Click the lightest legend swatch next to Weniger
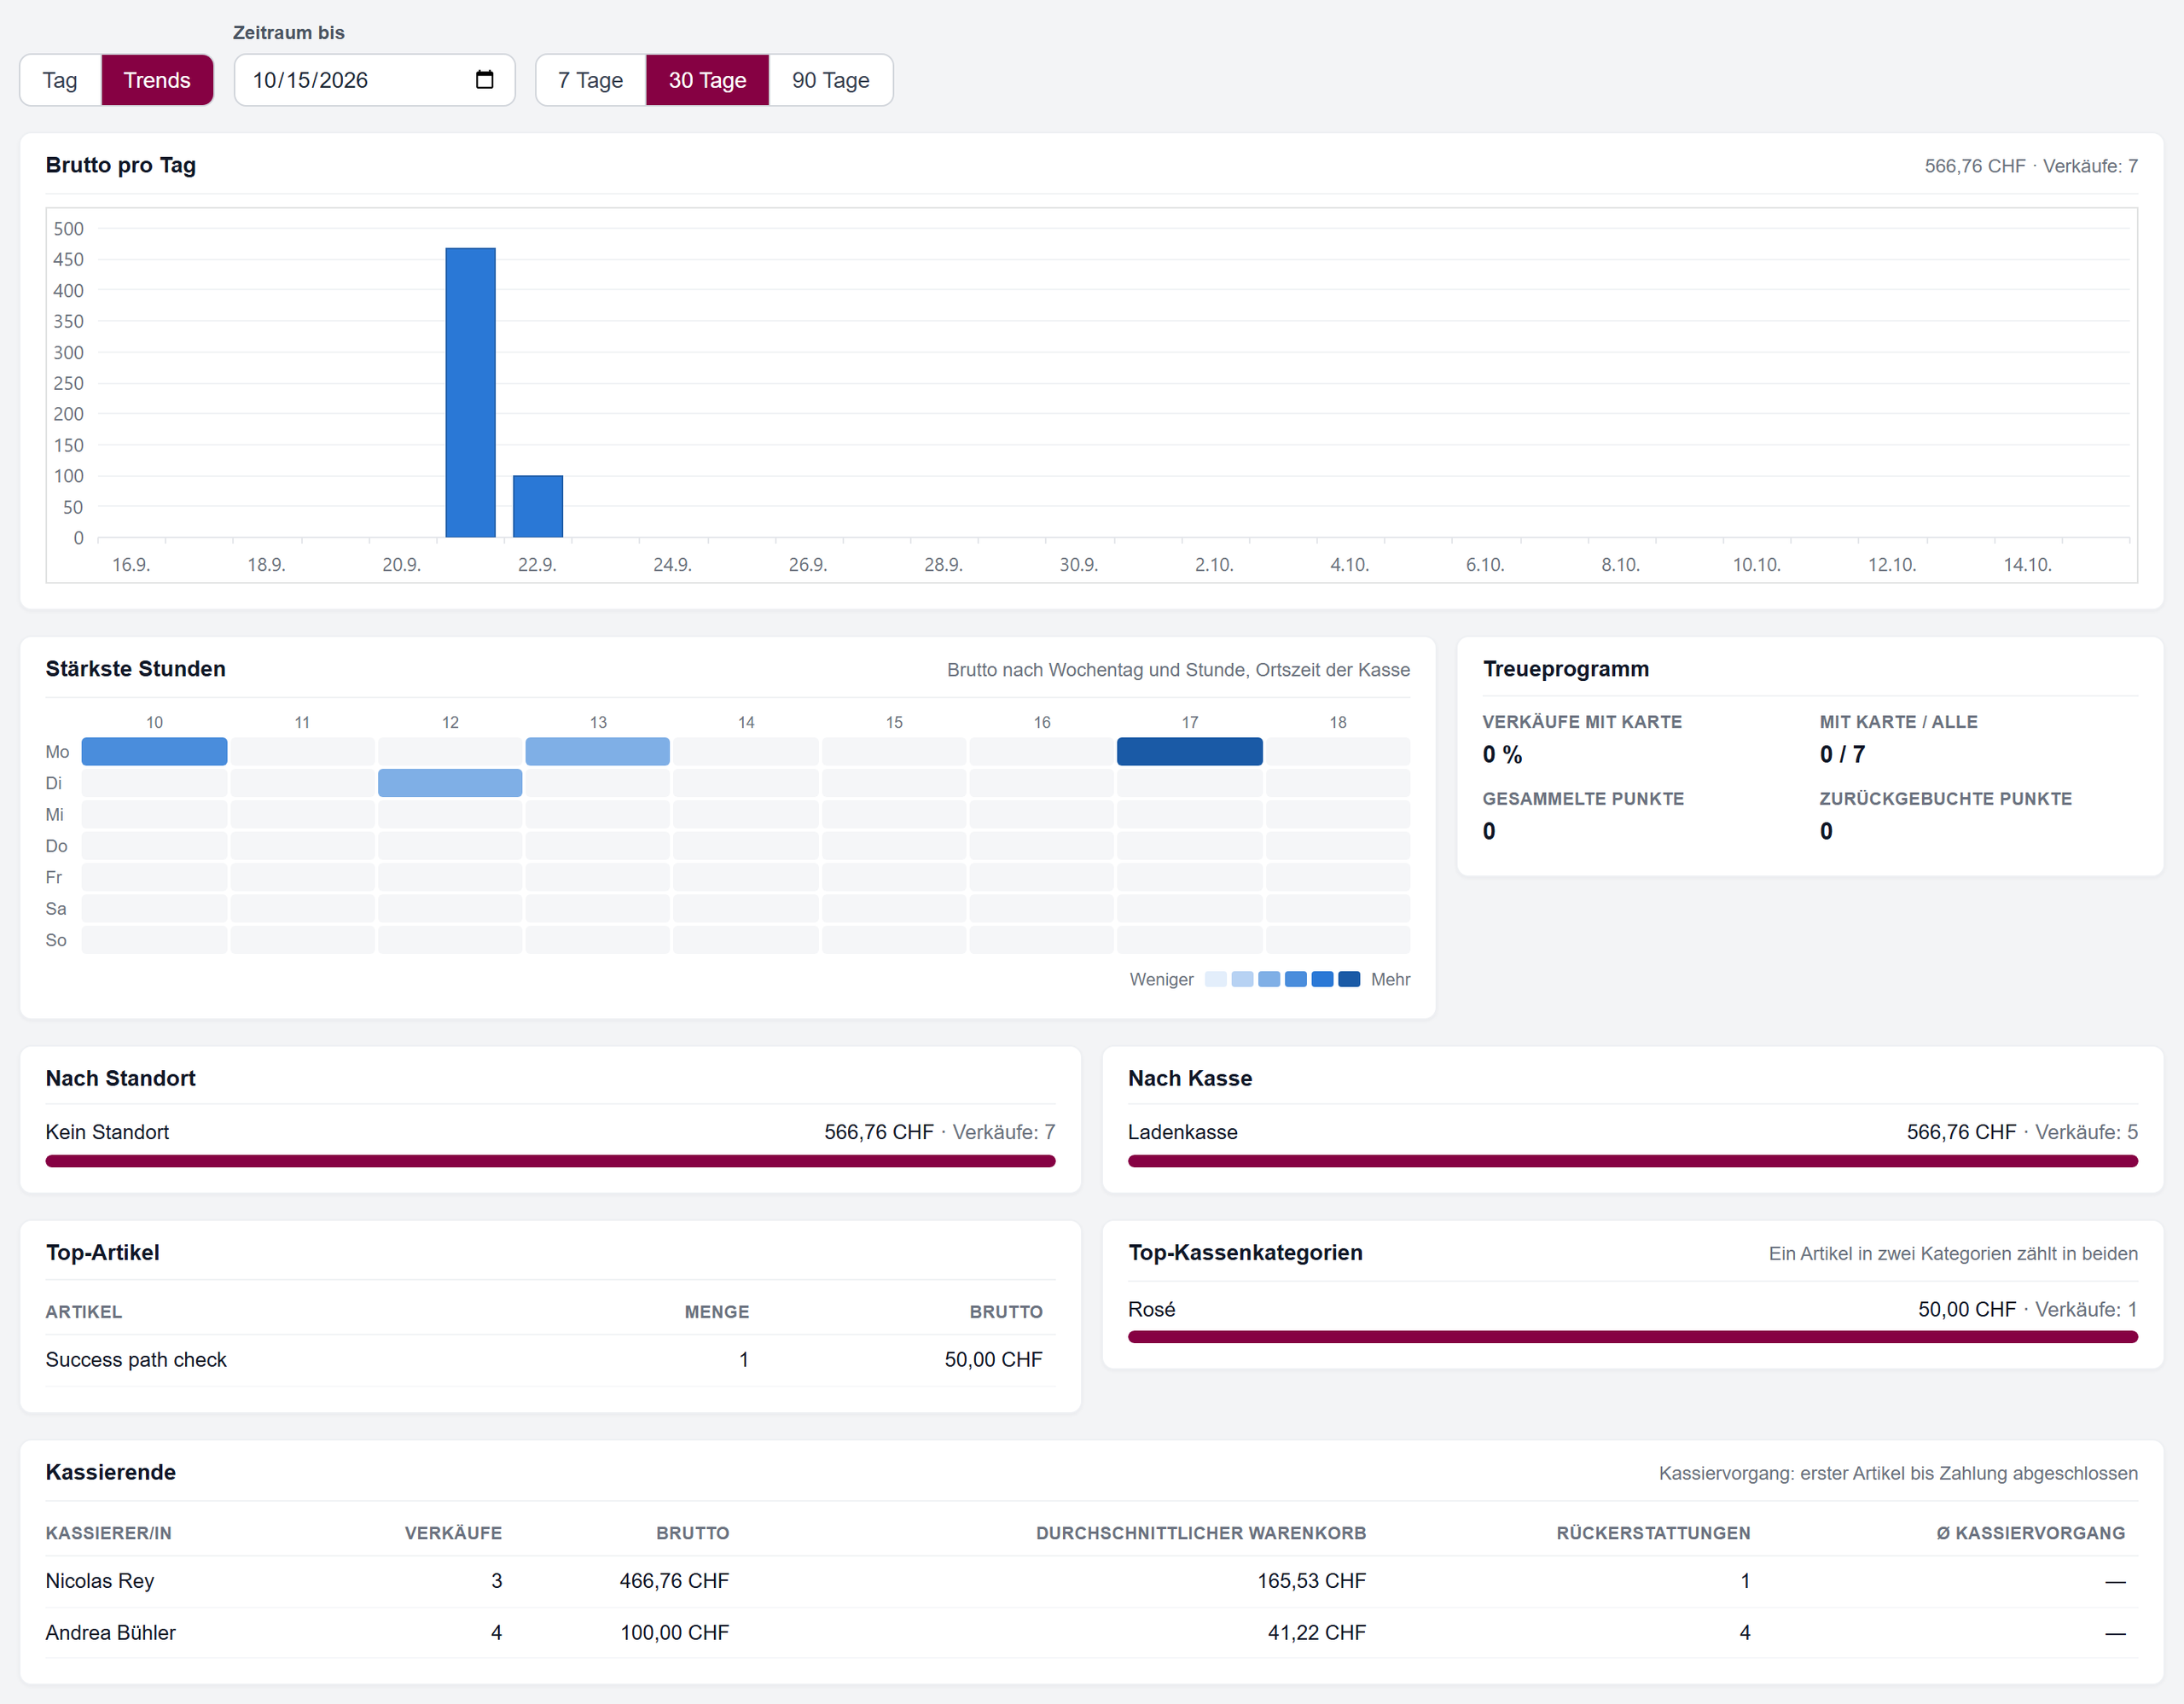 pos(1216,979)
